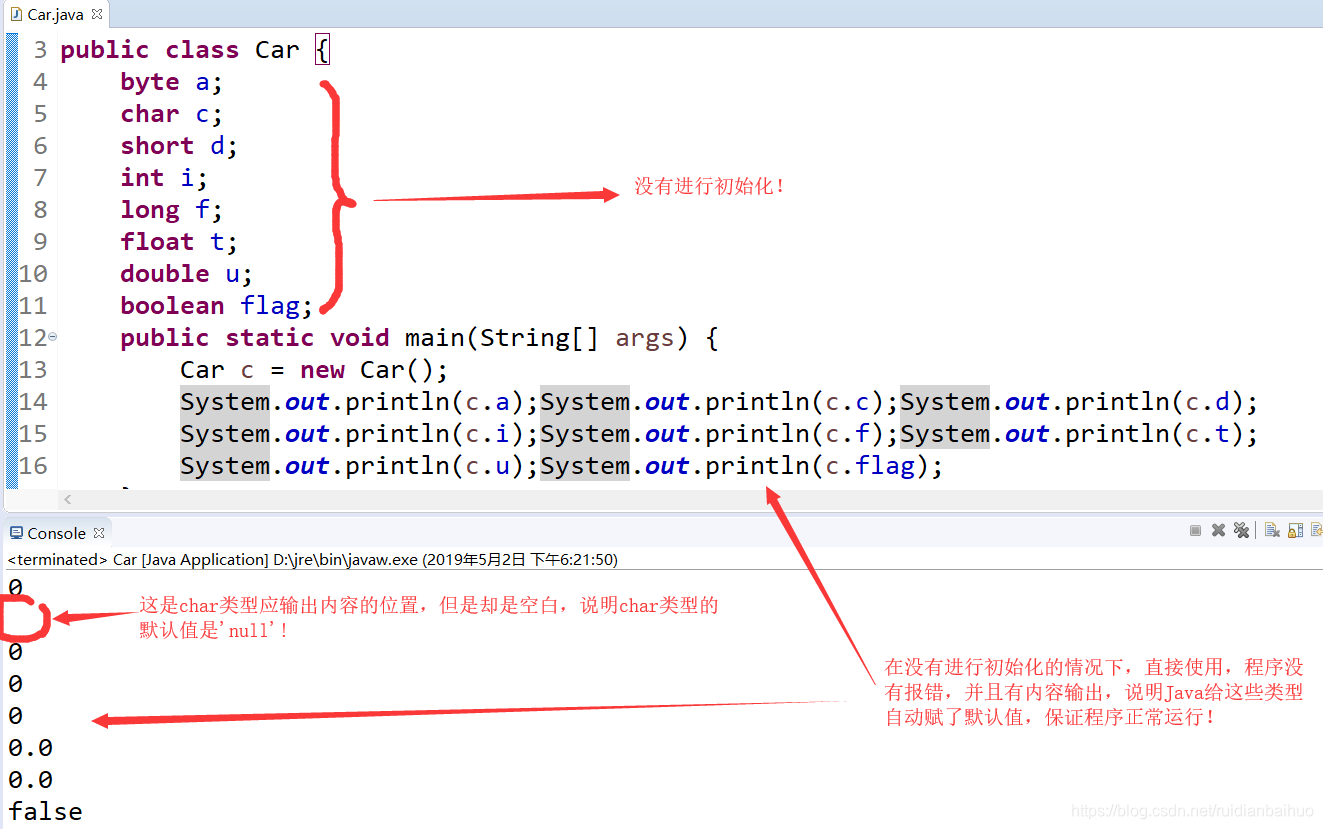Click the first '0' console output line
The image size is (1323, 829).
click(15, 587)
